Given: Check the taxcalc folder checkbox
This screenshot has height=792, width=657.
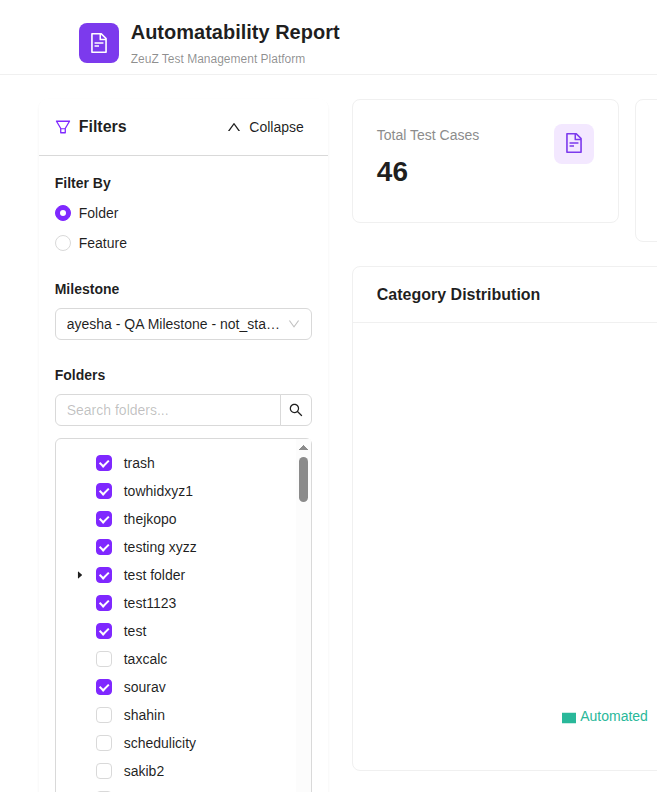Looking at the screenshot, I should 104,659.
